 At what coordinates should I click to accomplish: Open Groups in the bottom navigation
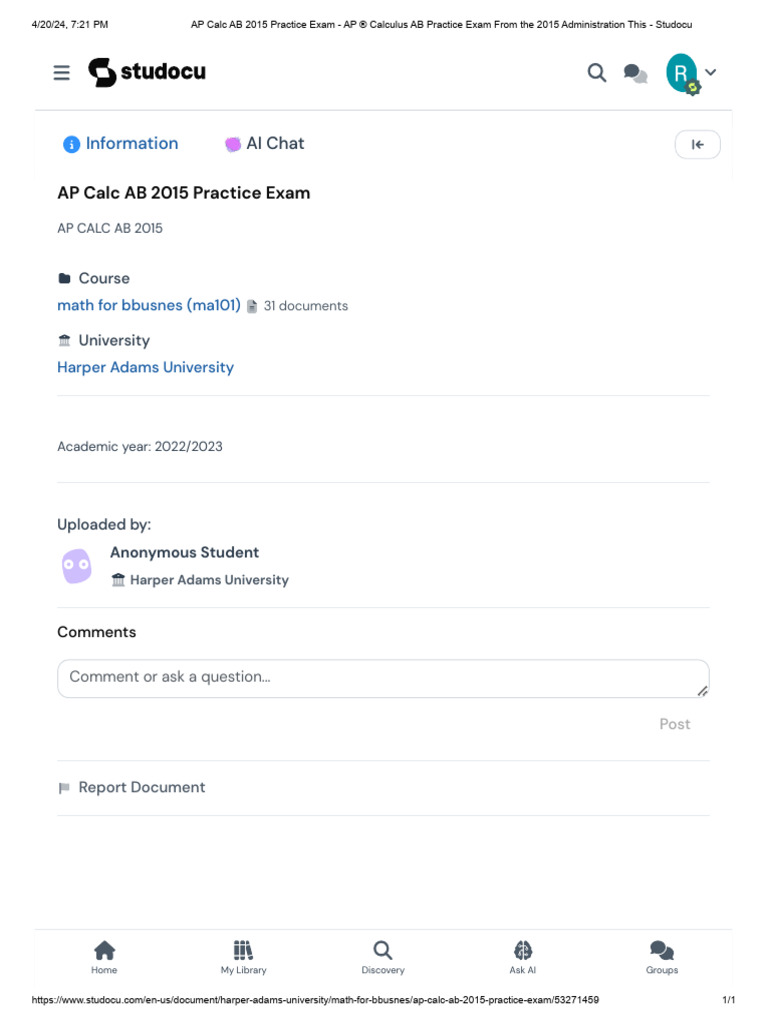(x=662, y=957)
